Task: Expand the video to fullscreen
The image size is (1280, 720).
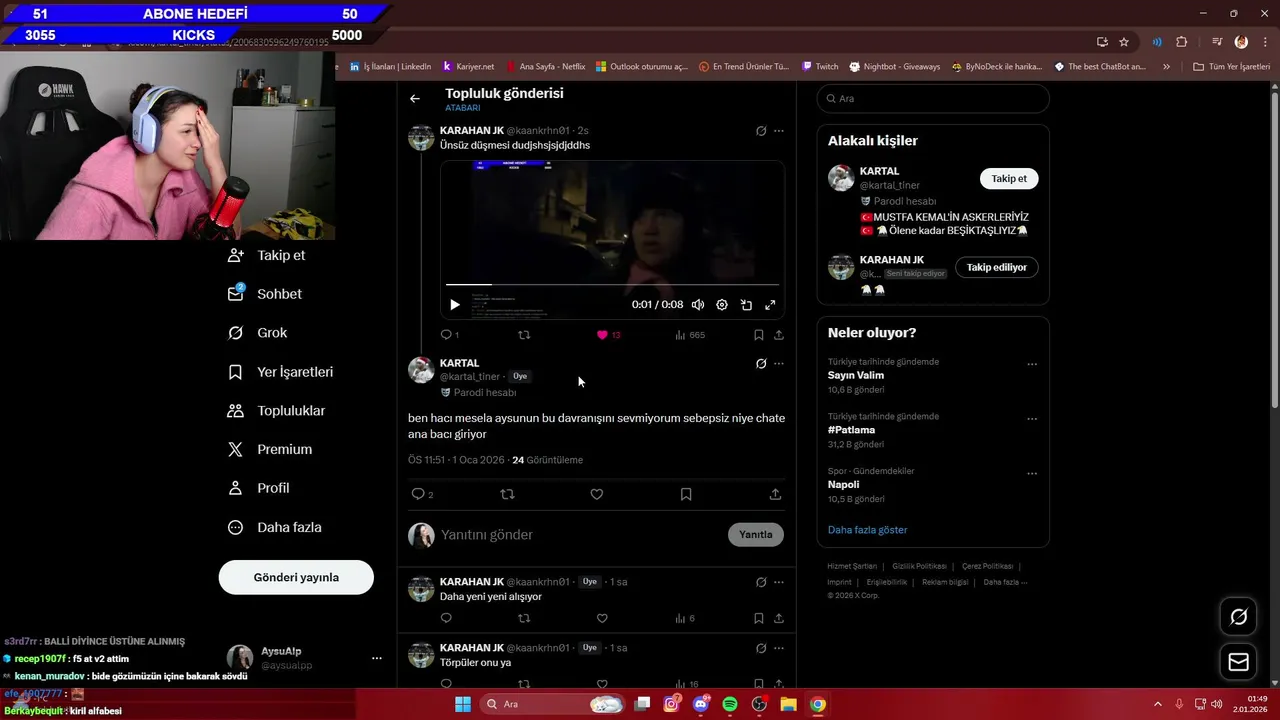Action: point(770,305)
